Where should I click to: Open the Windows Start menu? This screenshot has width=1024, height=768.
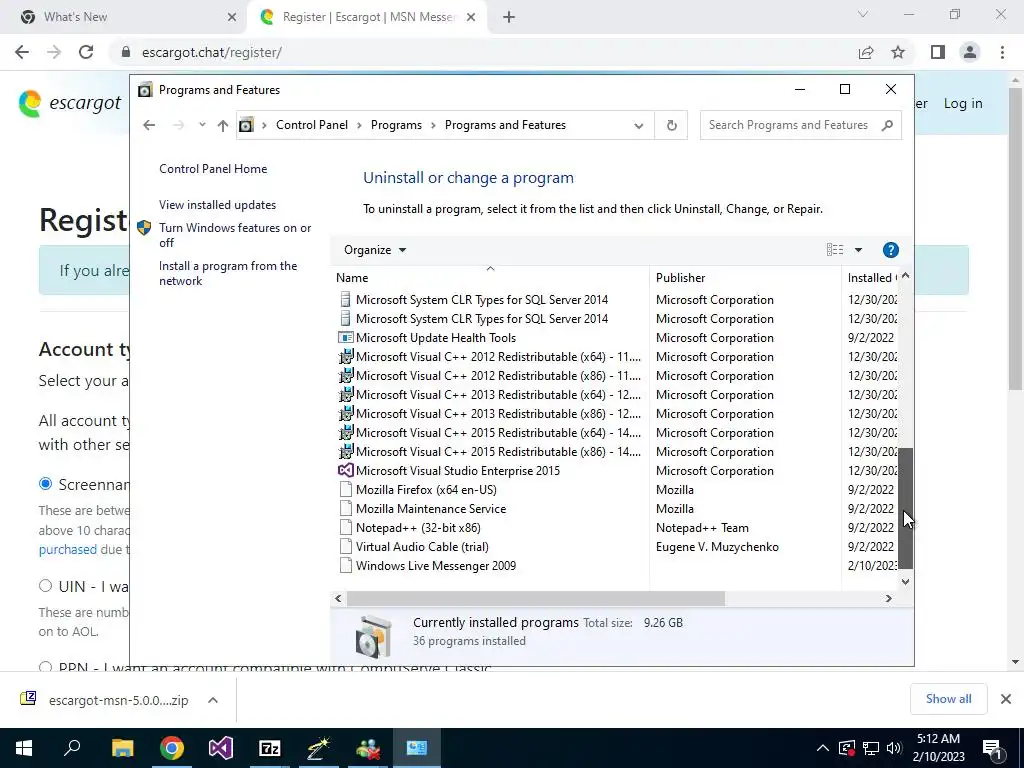24,748
